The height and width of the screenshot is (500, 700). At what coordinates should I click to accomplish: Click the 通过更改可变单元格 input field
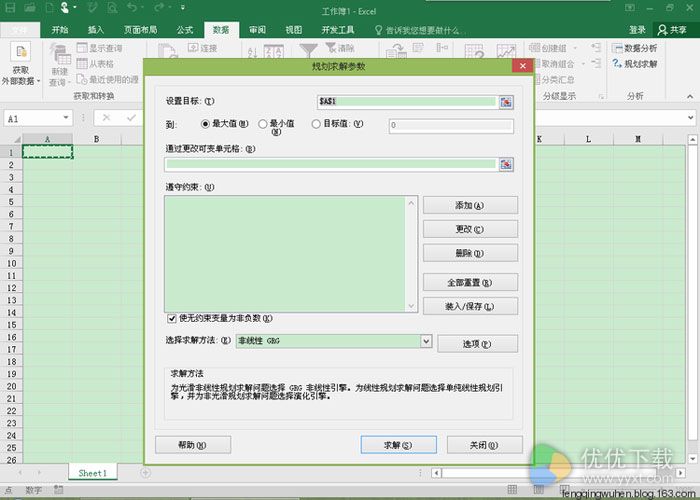tap(331, 164)
